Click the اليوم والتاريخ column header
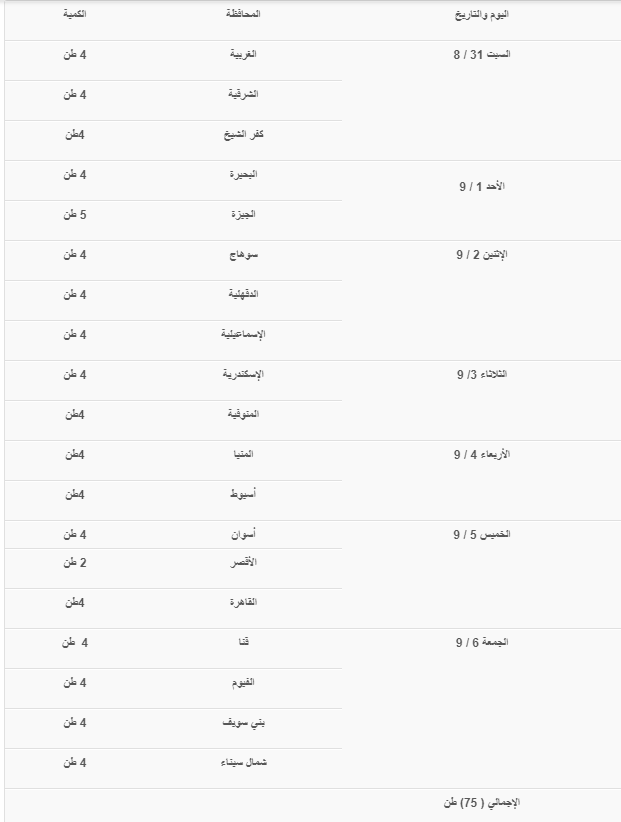This screenshot has height=822, width=621. [x=482, y=16]
